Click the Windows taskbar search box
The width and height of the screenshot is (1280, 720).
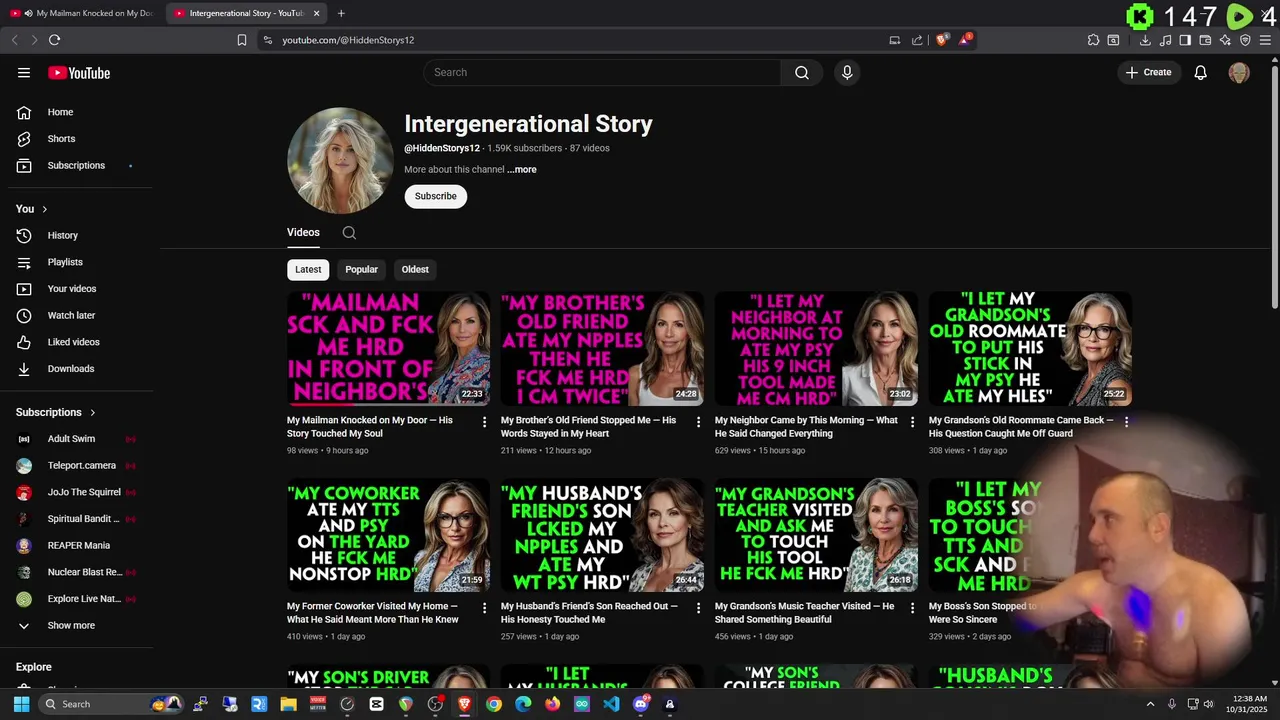click(x=112, y=704)
